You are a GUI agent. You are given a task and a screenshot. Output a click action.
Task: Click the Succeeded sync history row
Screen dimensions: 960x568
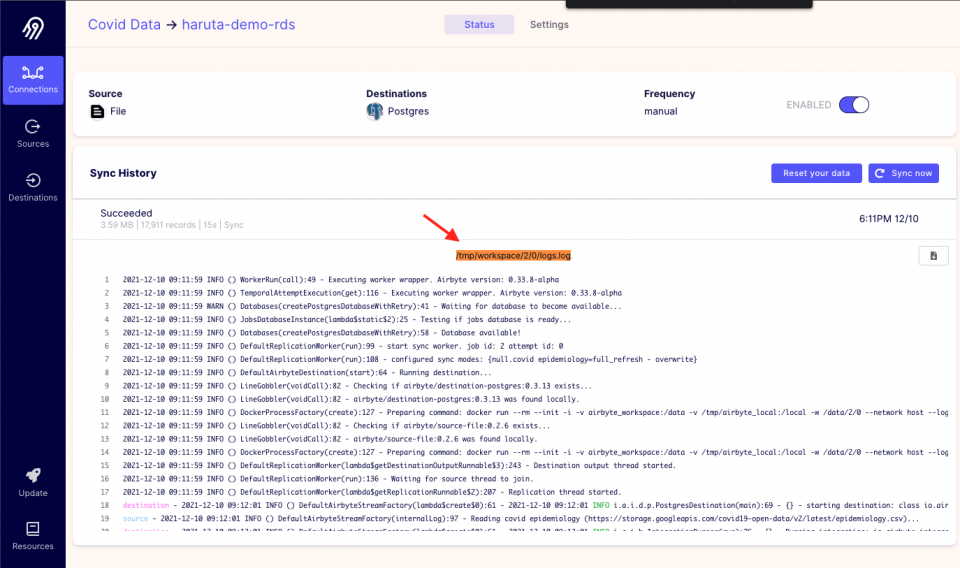514,219
